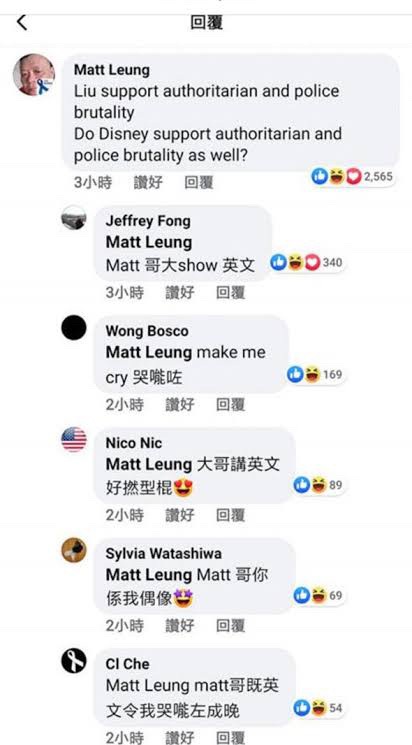Open Sylvia Watashiwa's avatar
The height and width of the screenshot is (745, 412).
tap(74, 550)
